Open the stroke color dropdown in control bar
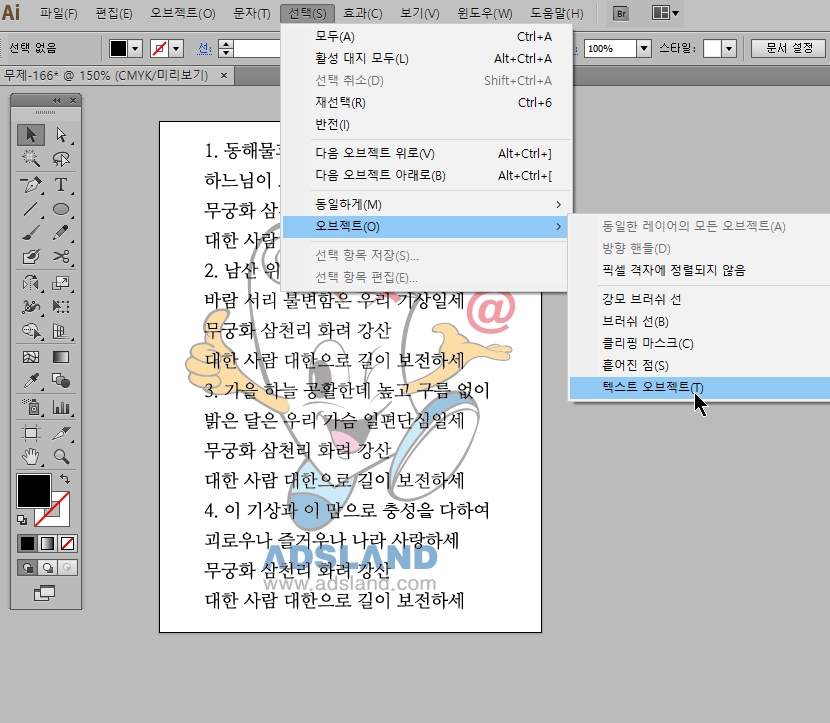830x723 pixels. point(176,49)
